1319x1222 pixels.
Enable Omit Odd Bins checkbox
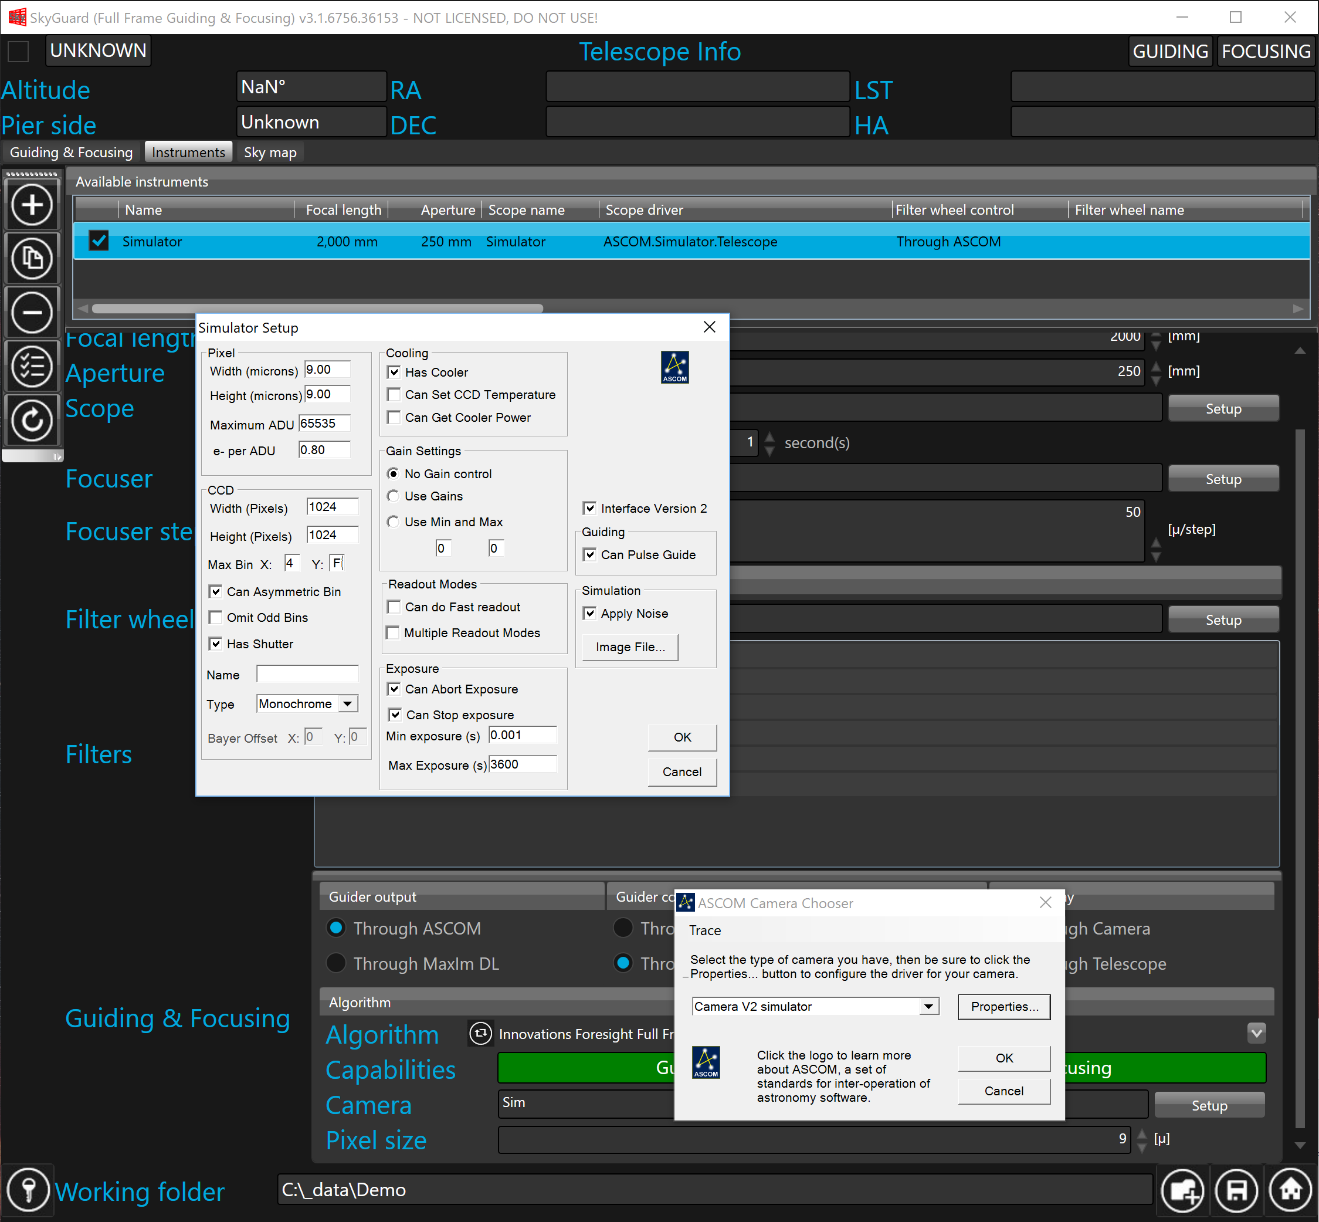tap(215, 618)
